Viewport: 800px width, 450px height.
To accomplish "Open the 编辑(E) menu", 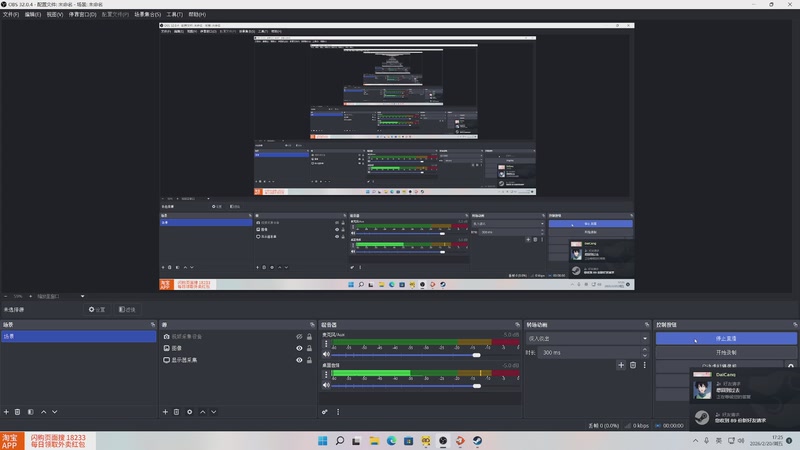I will pos(33,14).
